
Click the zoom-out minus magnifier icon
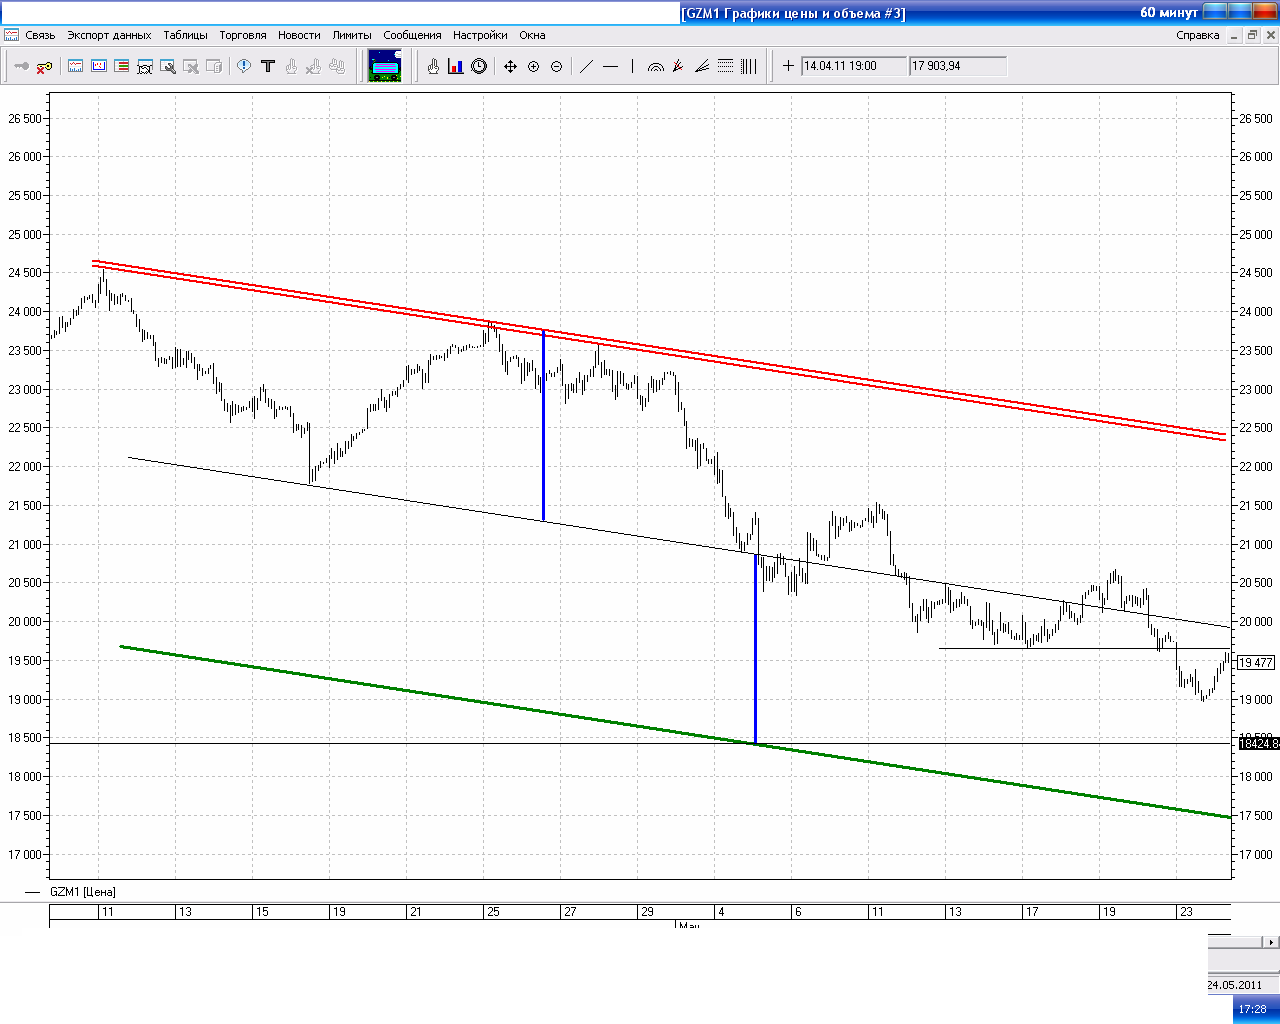[556, 67]
